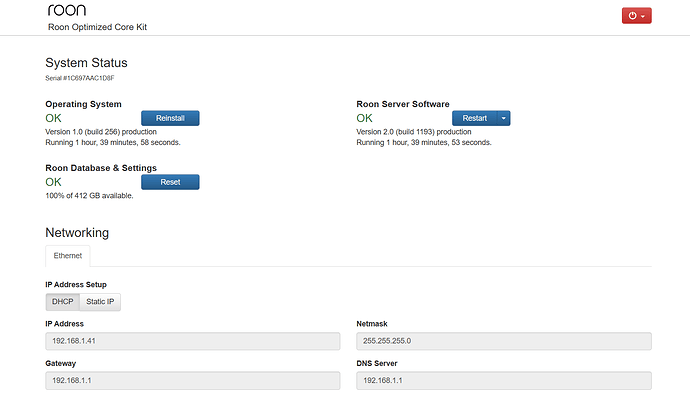This screenshot has width=690, height=409.
Task: Click Roon Server Software OK status
Action: coord(364,118)
